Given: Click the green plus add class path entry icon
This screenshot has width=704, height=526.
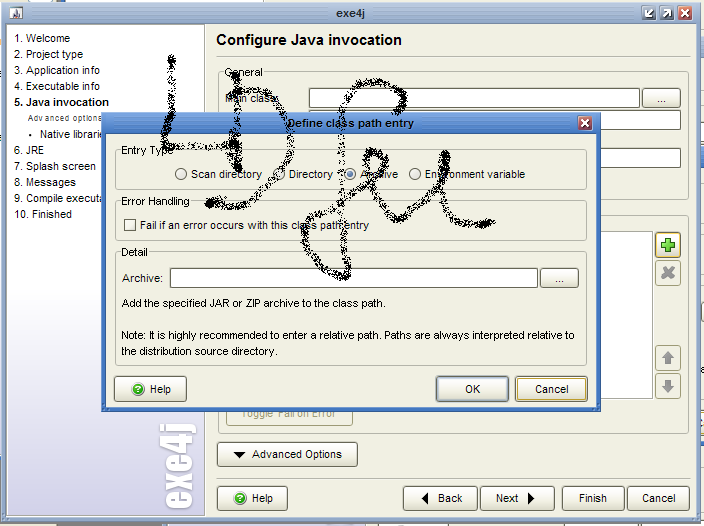Looking at the screenshot, I should (x=668, y=245).
